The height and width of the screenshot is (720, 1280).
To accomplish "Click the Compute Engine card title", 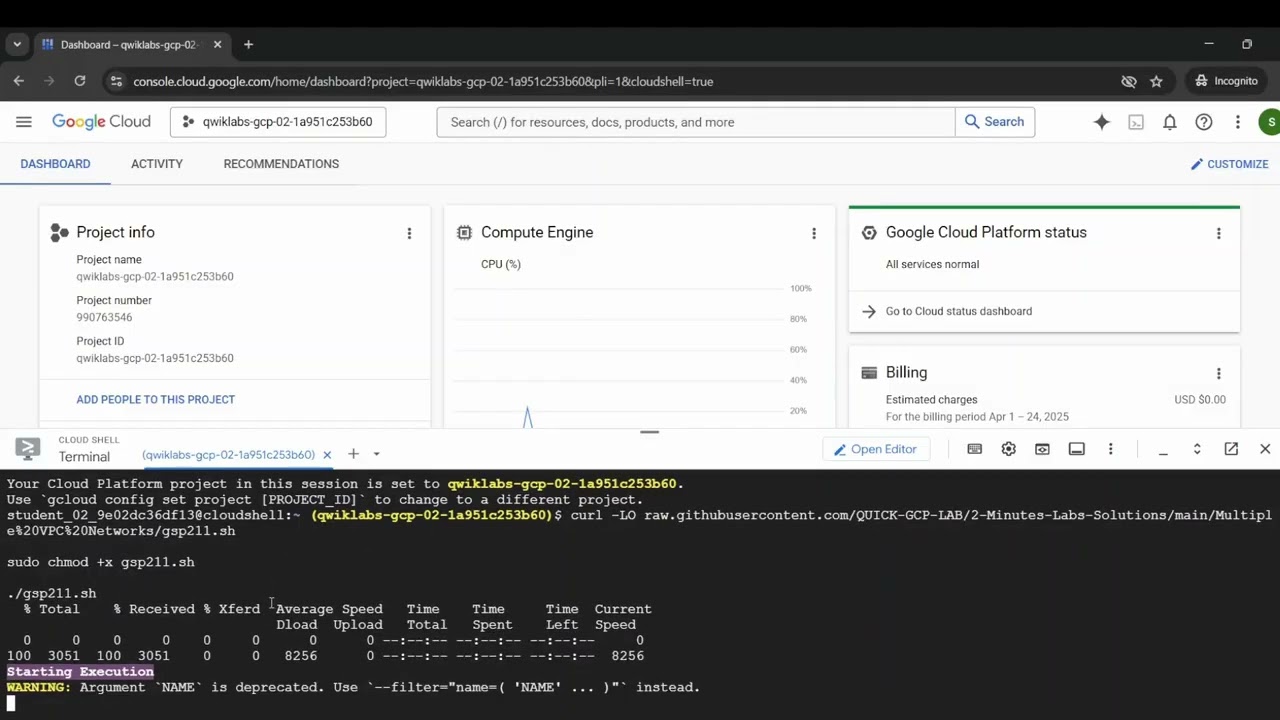I will [x=537, y=232].
